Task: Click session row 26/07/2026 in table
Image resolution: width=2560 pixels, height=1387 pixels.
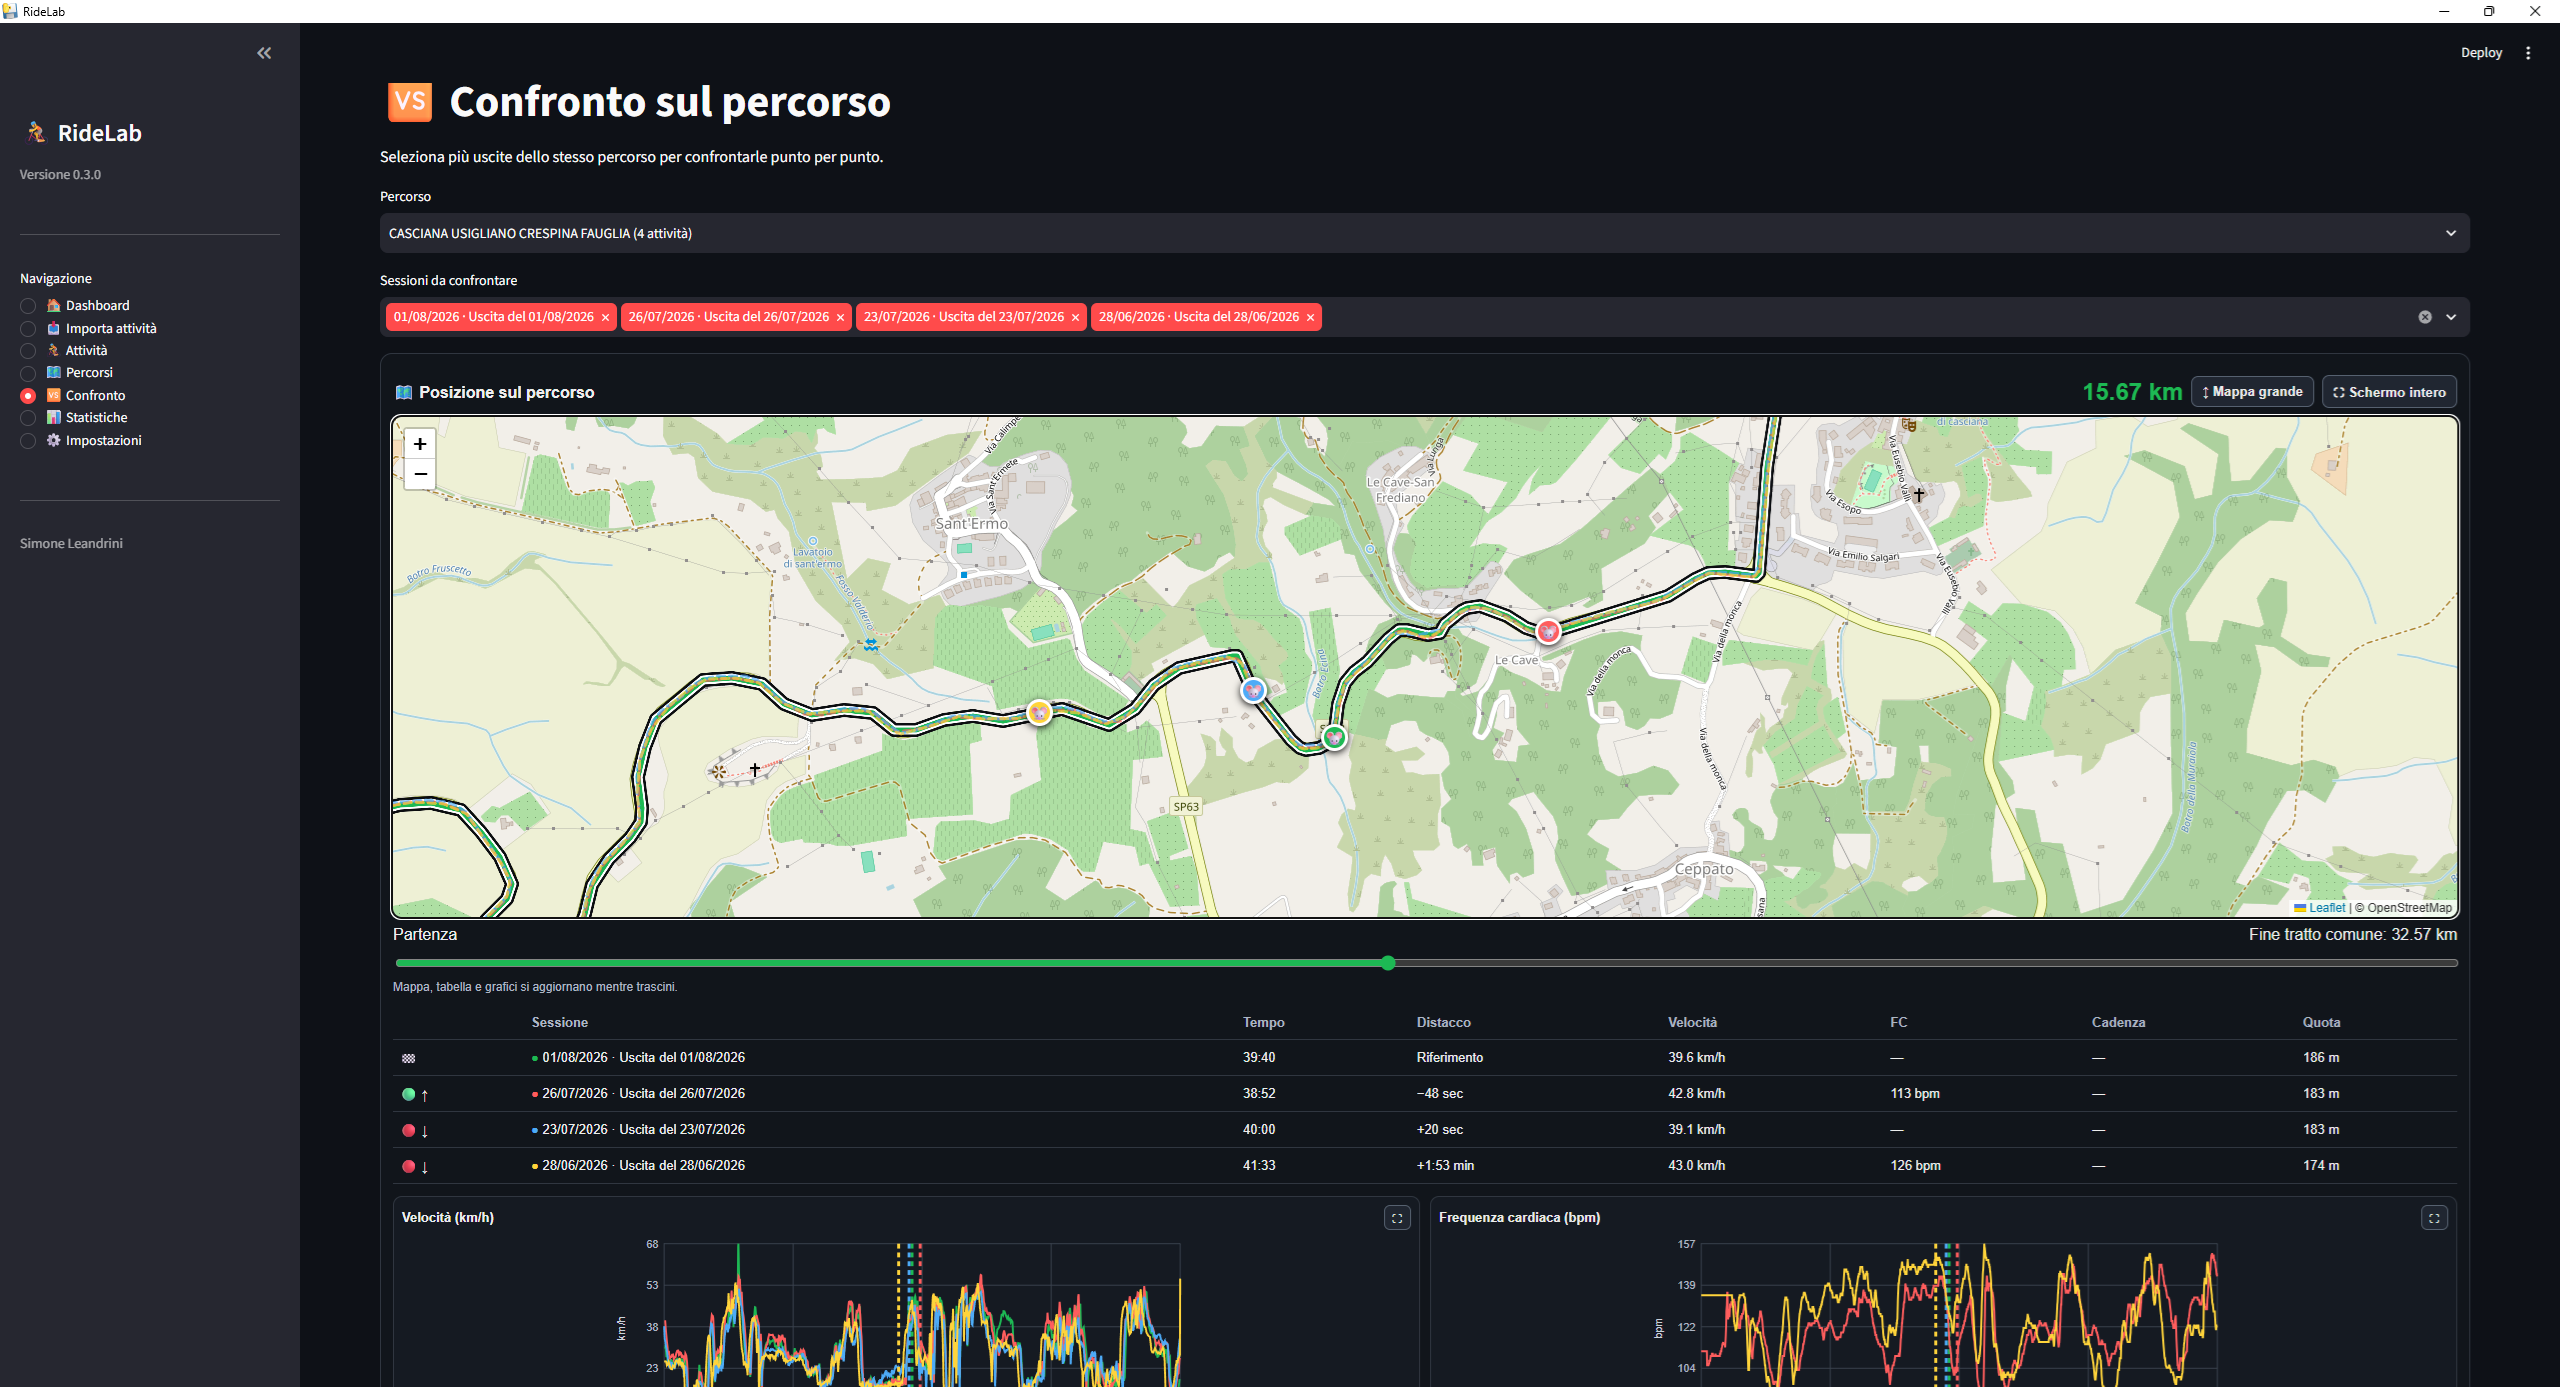Action: point(1424,1094)
